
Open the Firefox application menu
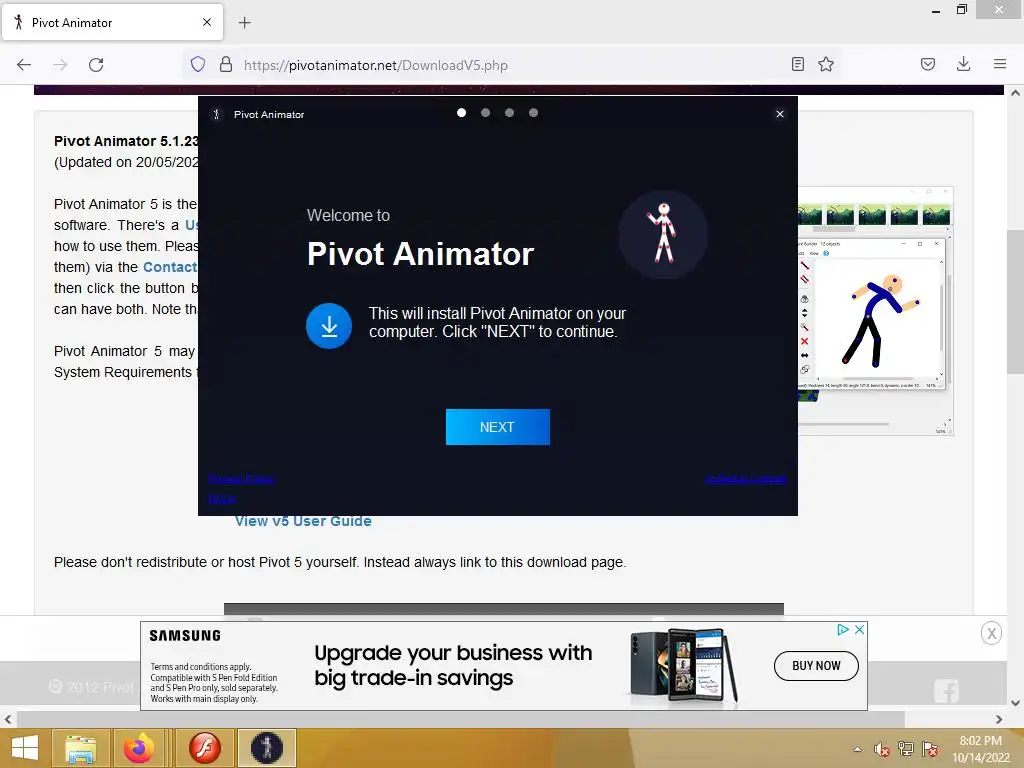(x=1000, y=64)
